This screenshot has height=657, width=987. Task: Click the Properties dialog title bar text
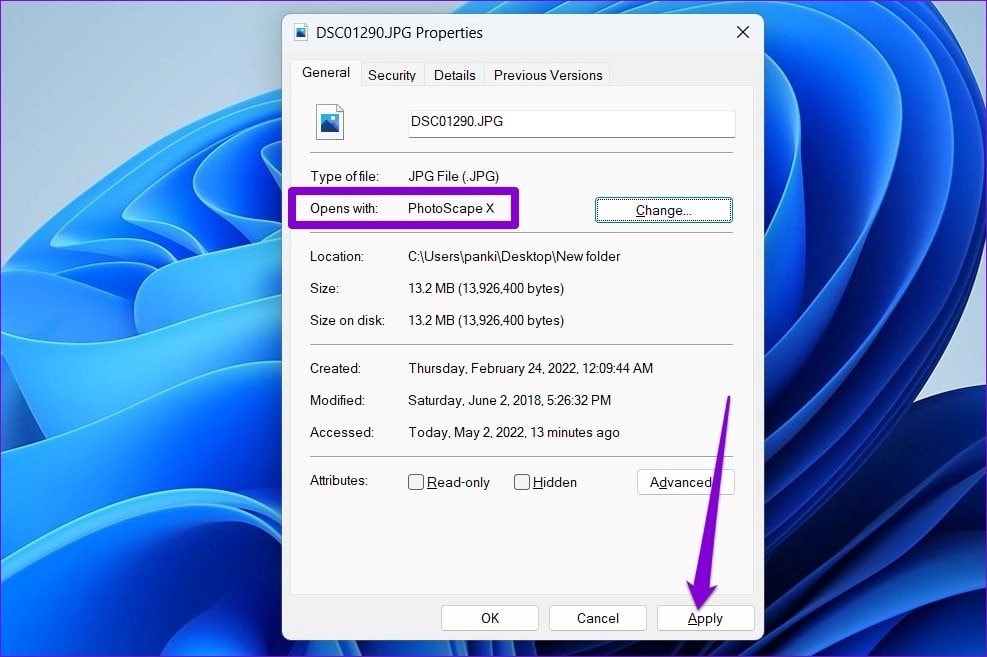[399, 33]
